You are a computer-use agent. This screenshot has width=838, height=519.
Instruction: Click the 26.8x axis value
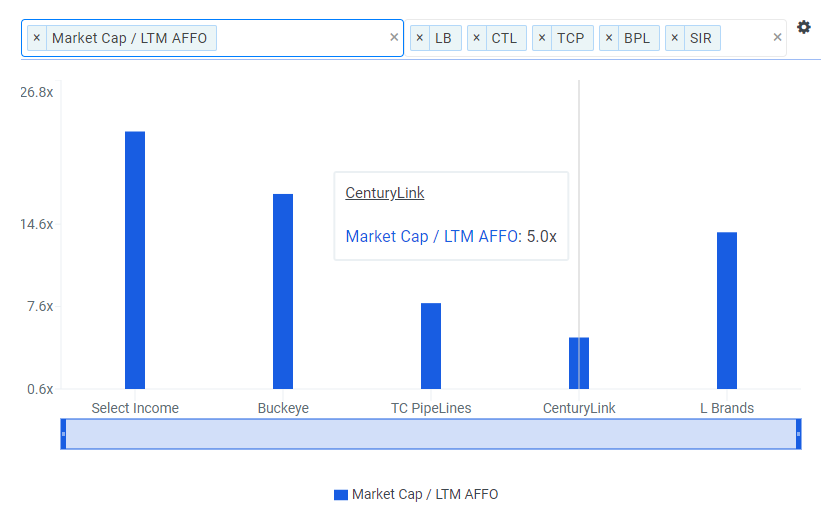37,92
